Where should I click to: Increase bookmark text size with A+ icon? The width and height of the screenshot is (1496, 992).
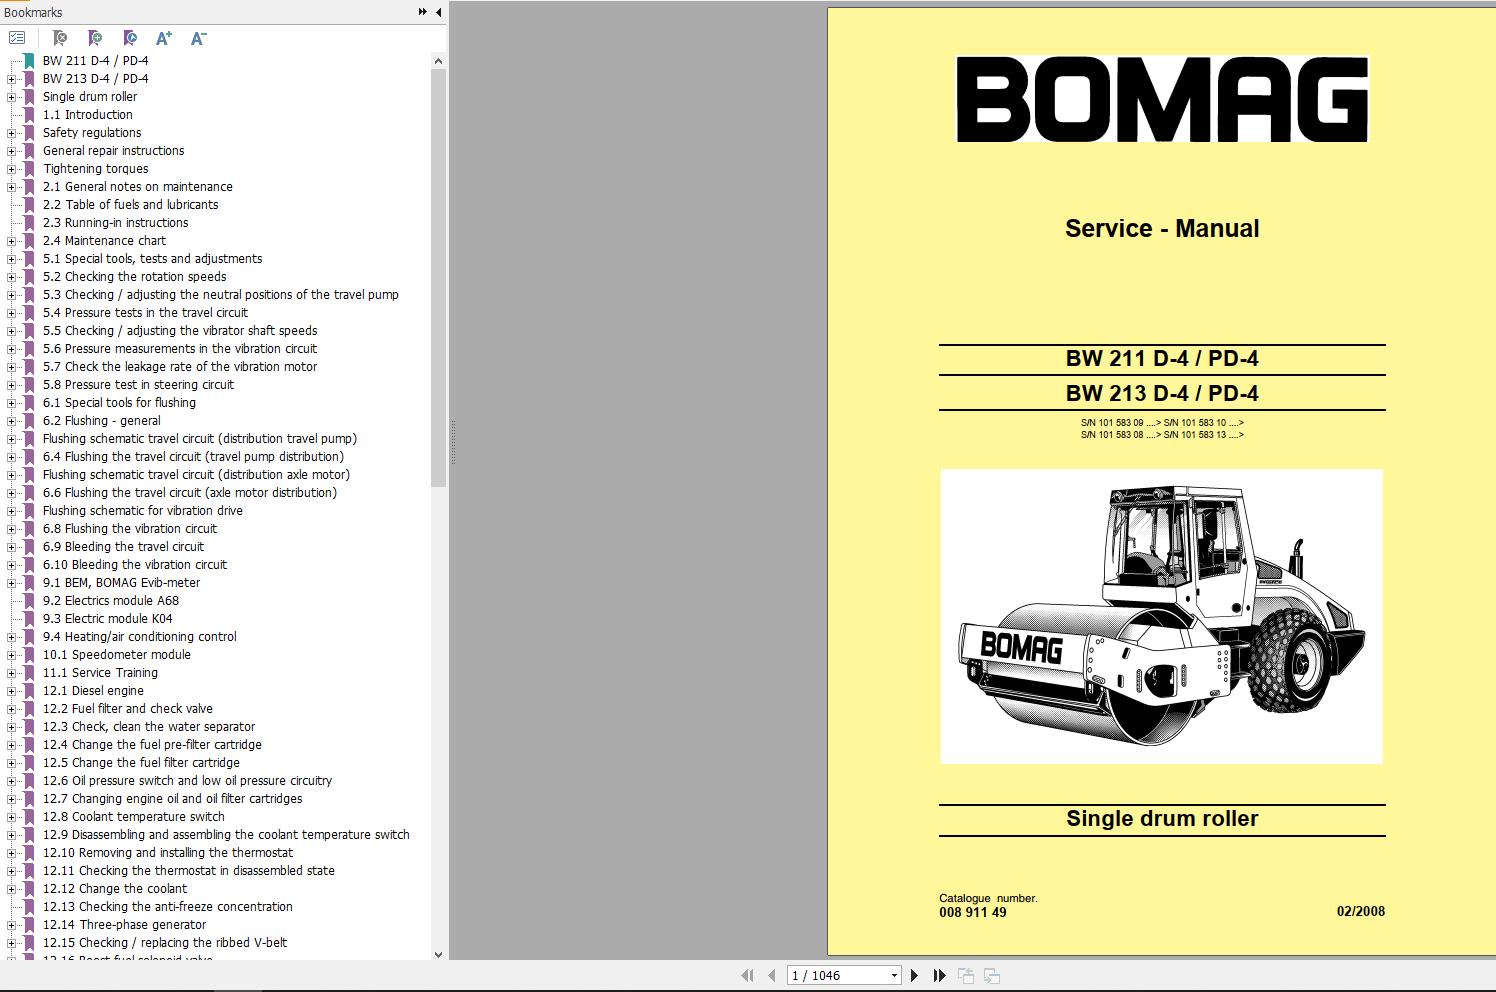point(164,38)
